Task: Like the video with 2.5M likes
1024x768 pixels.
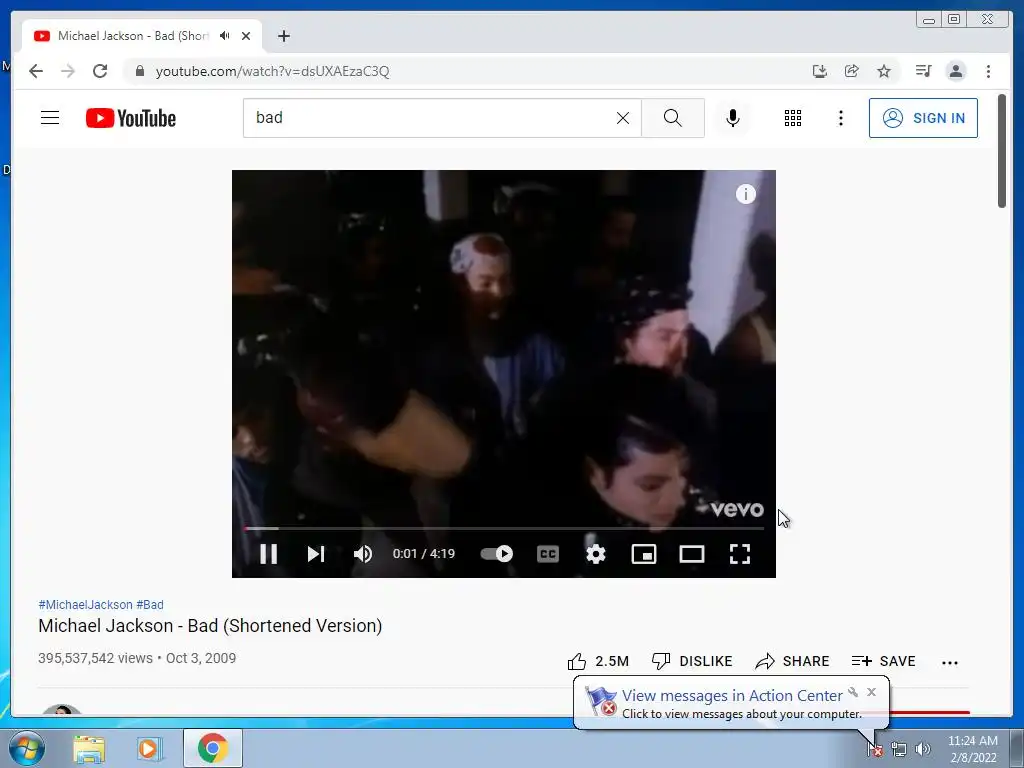Action: point(598,662)
